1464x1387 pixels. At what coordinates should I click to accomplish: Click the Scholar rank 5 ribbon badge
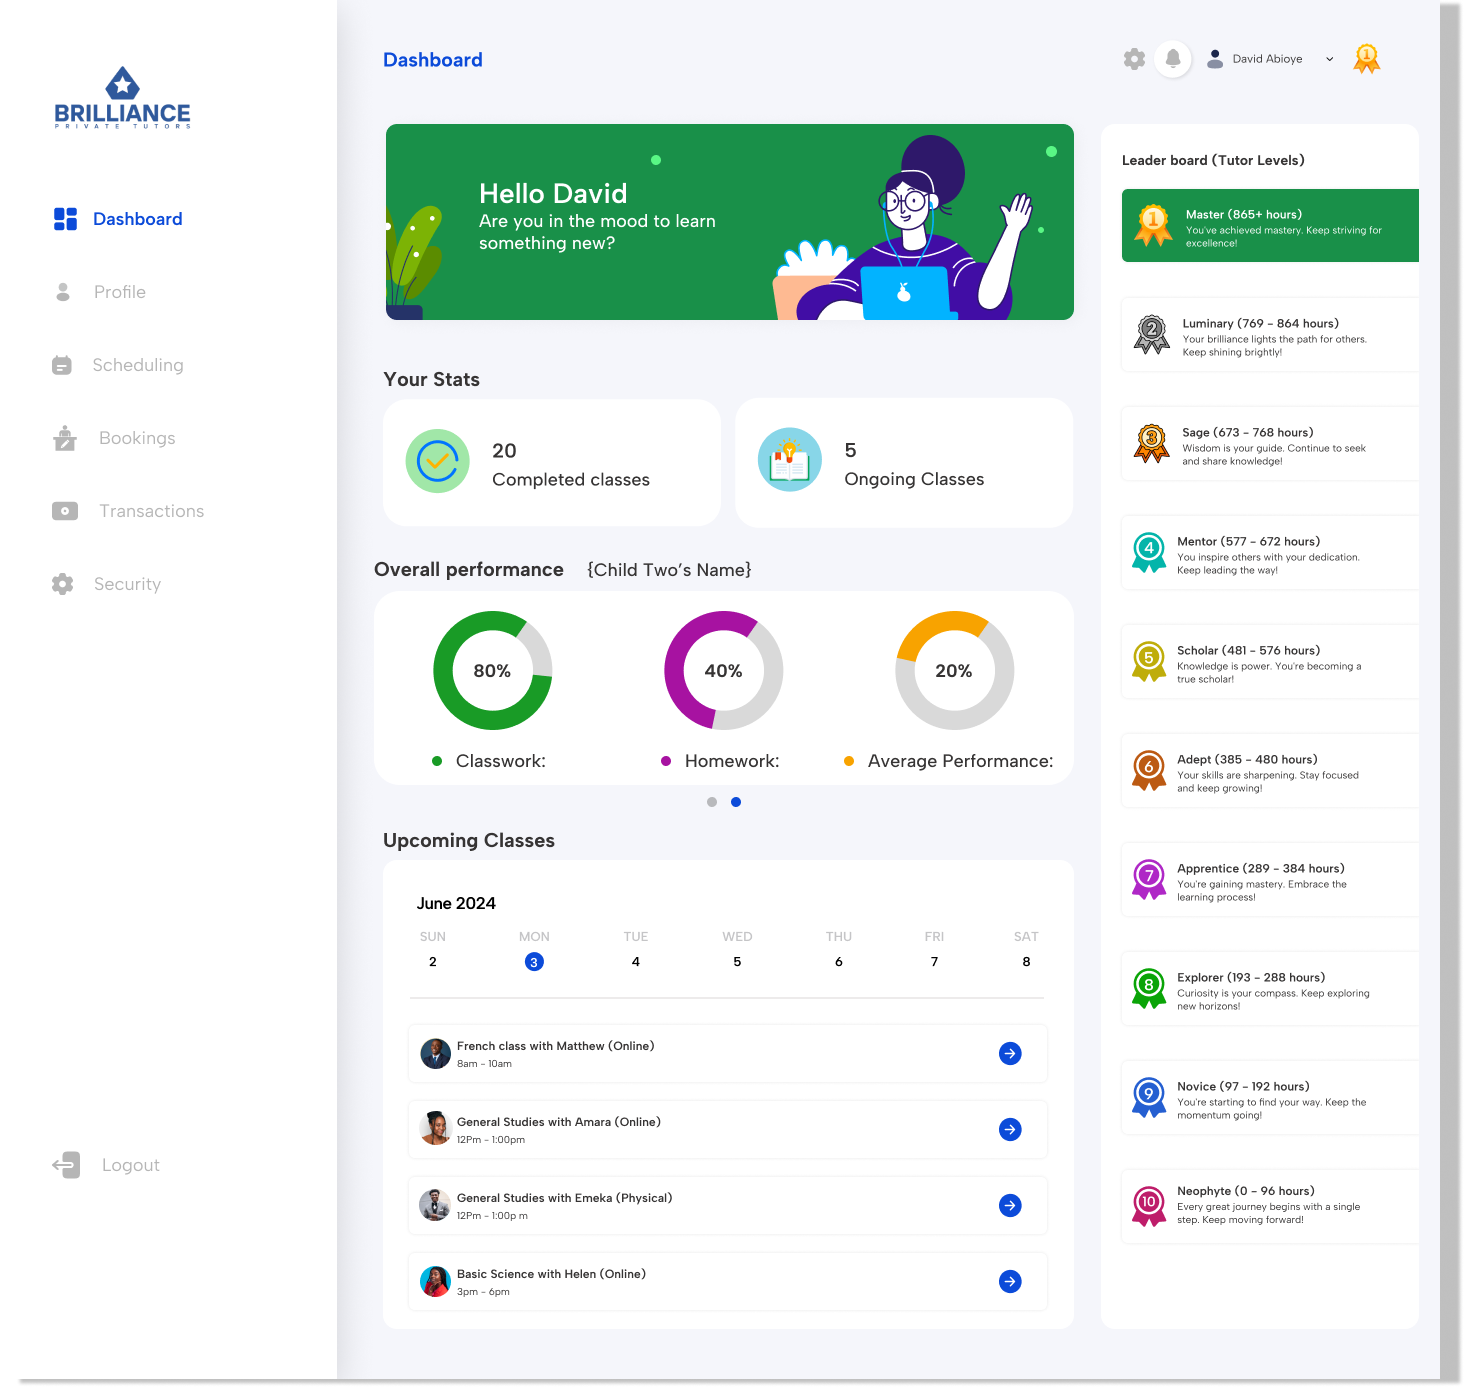coord(1149,661)
